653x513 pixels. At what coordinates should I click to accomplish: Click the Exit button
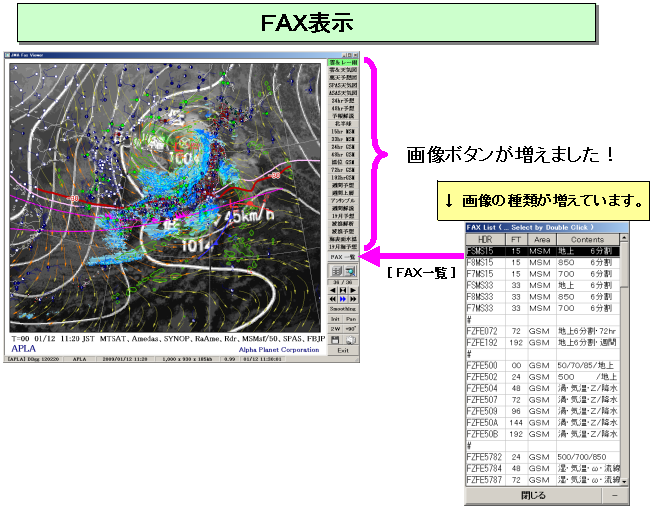pos(343,350)
